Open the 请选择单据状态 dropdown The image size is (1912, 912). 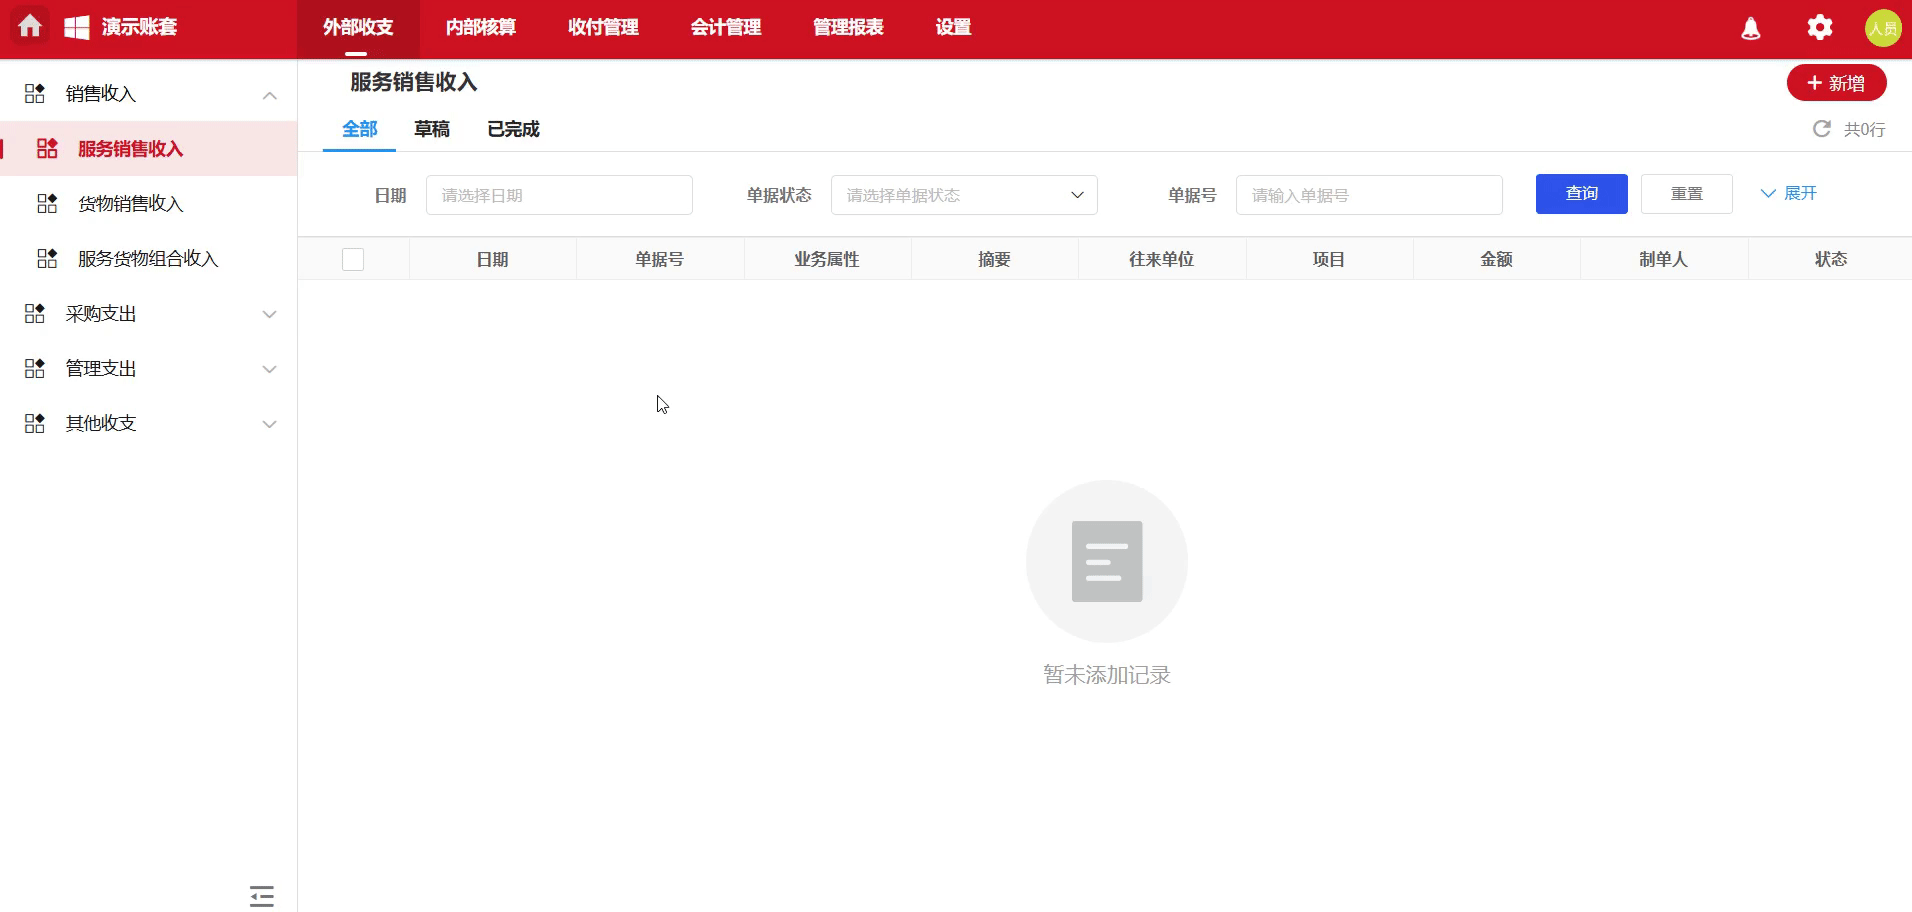coord(963,195)
